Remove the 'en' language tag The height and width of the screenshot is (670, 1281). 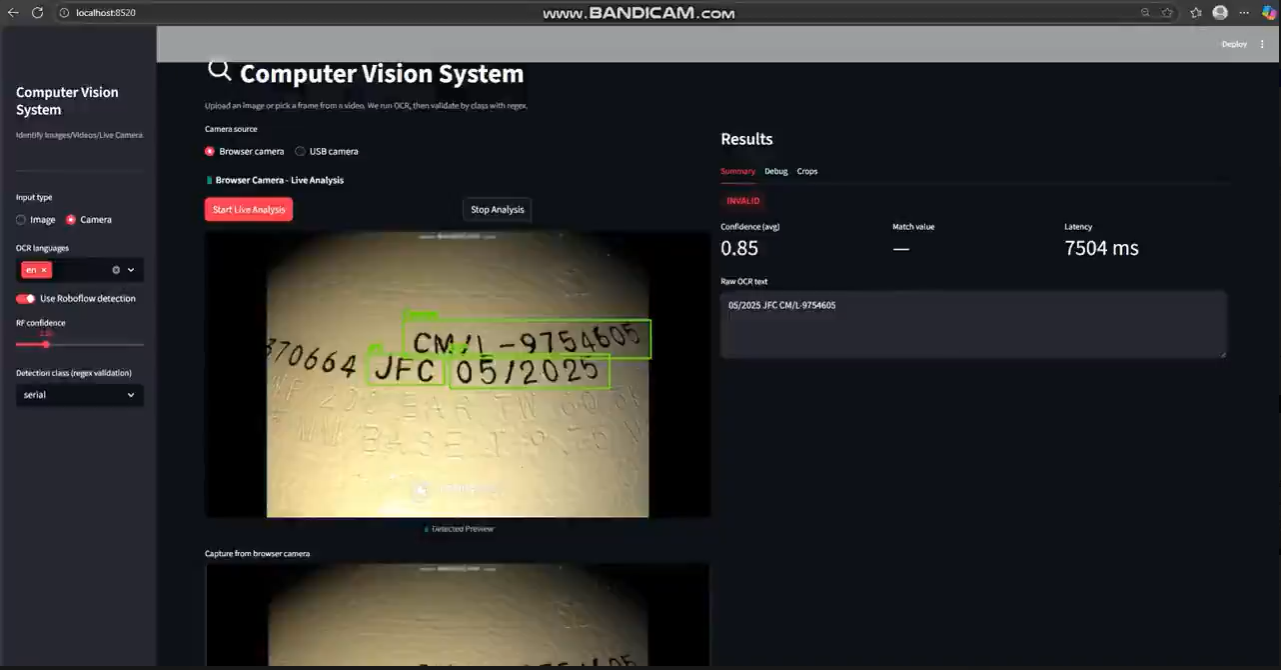tap(44, 270)
